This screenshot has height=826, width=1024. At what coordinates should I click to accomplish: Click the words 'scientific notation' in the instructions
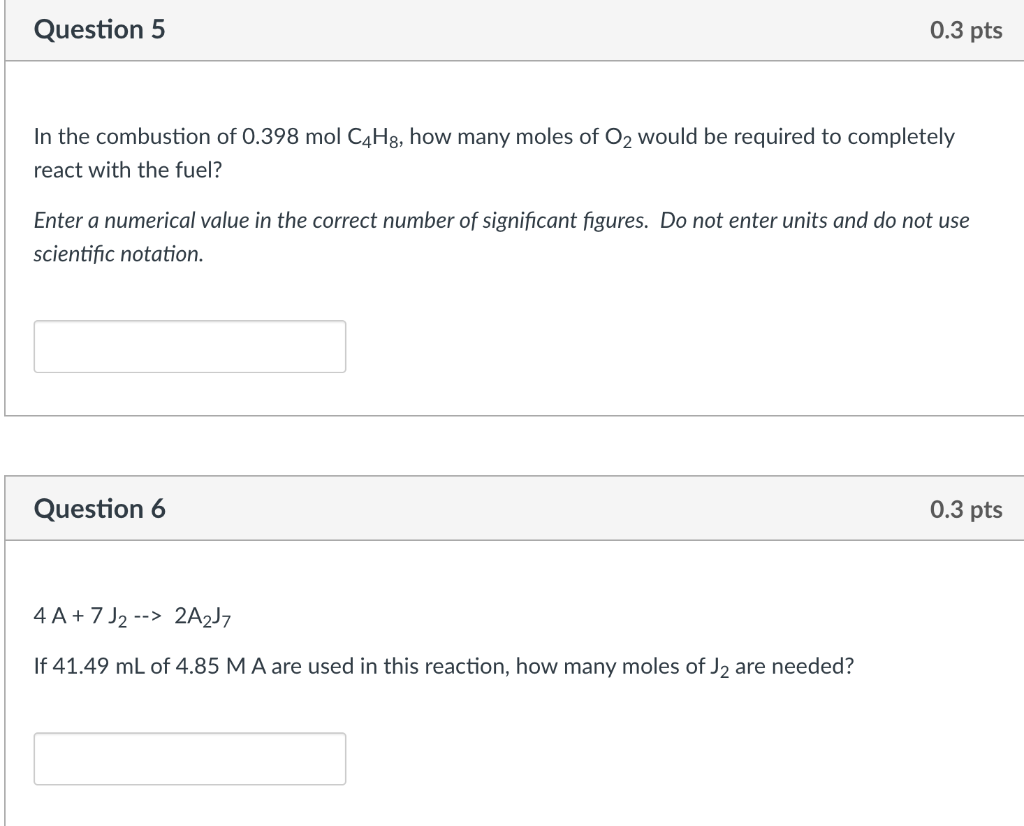click(118, 254)
